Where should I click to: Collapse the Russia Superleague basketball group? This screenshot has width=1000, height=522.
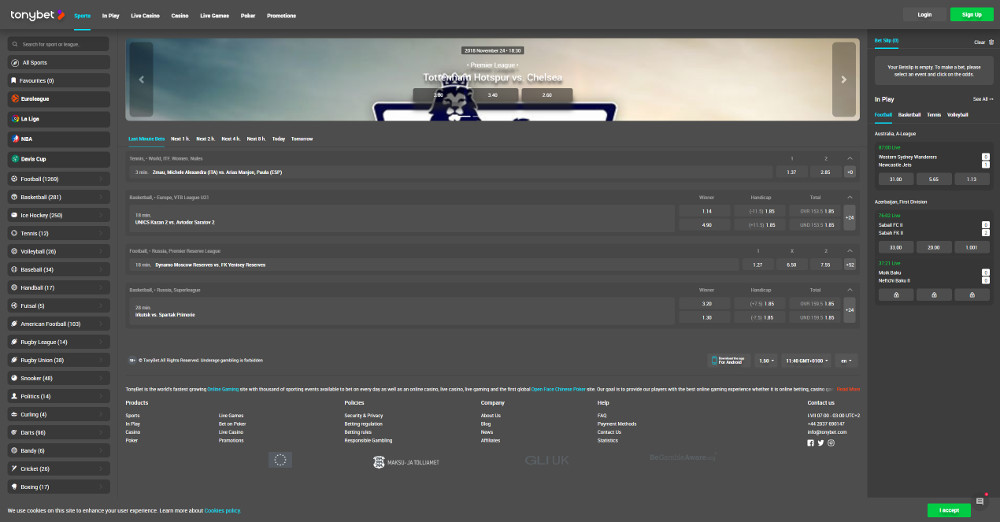[849, 290]
